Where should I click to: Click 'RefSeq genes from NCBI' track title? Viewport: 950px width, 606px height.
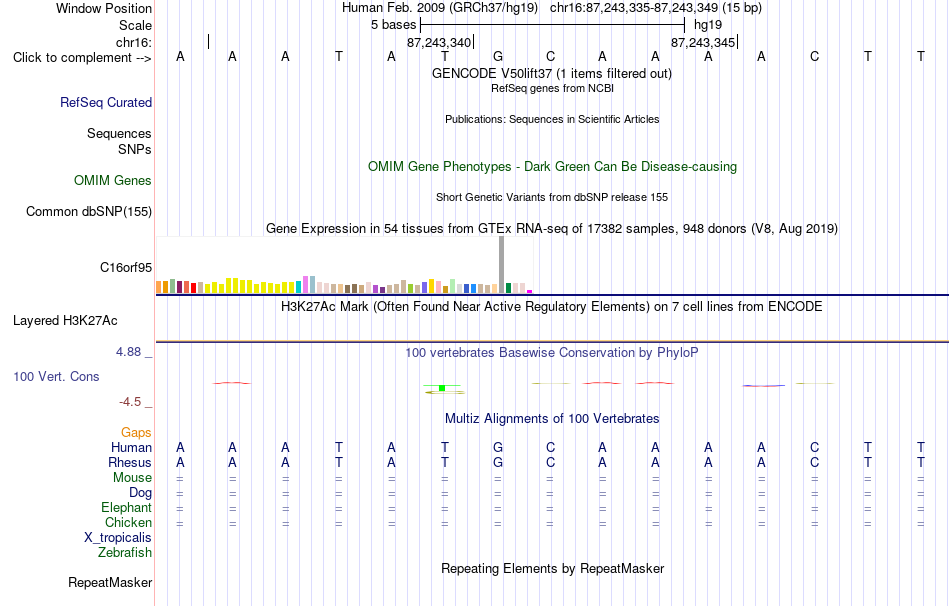(552, 88)
